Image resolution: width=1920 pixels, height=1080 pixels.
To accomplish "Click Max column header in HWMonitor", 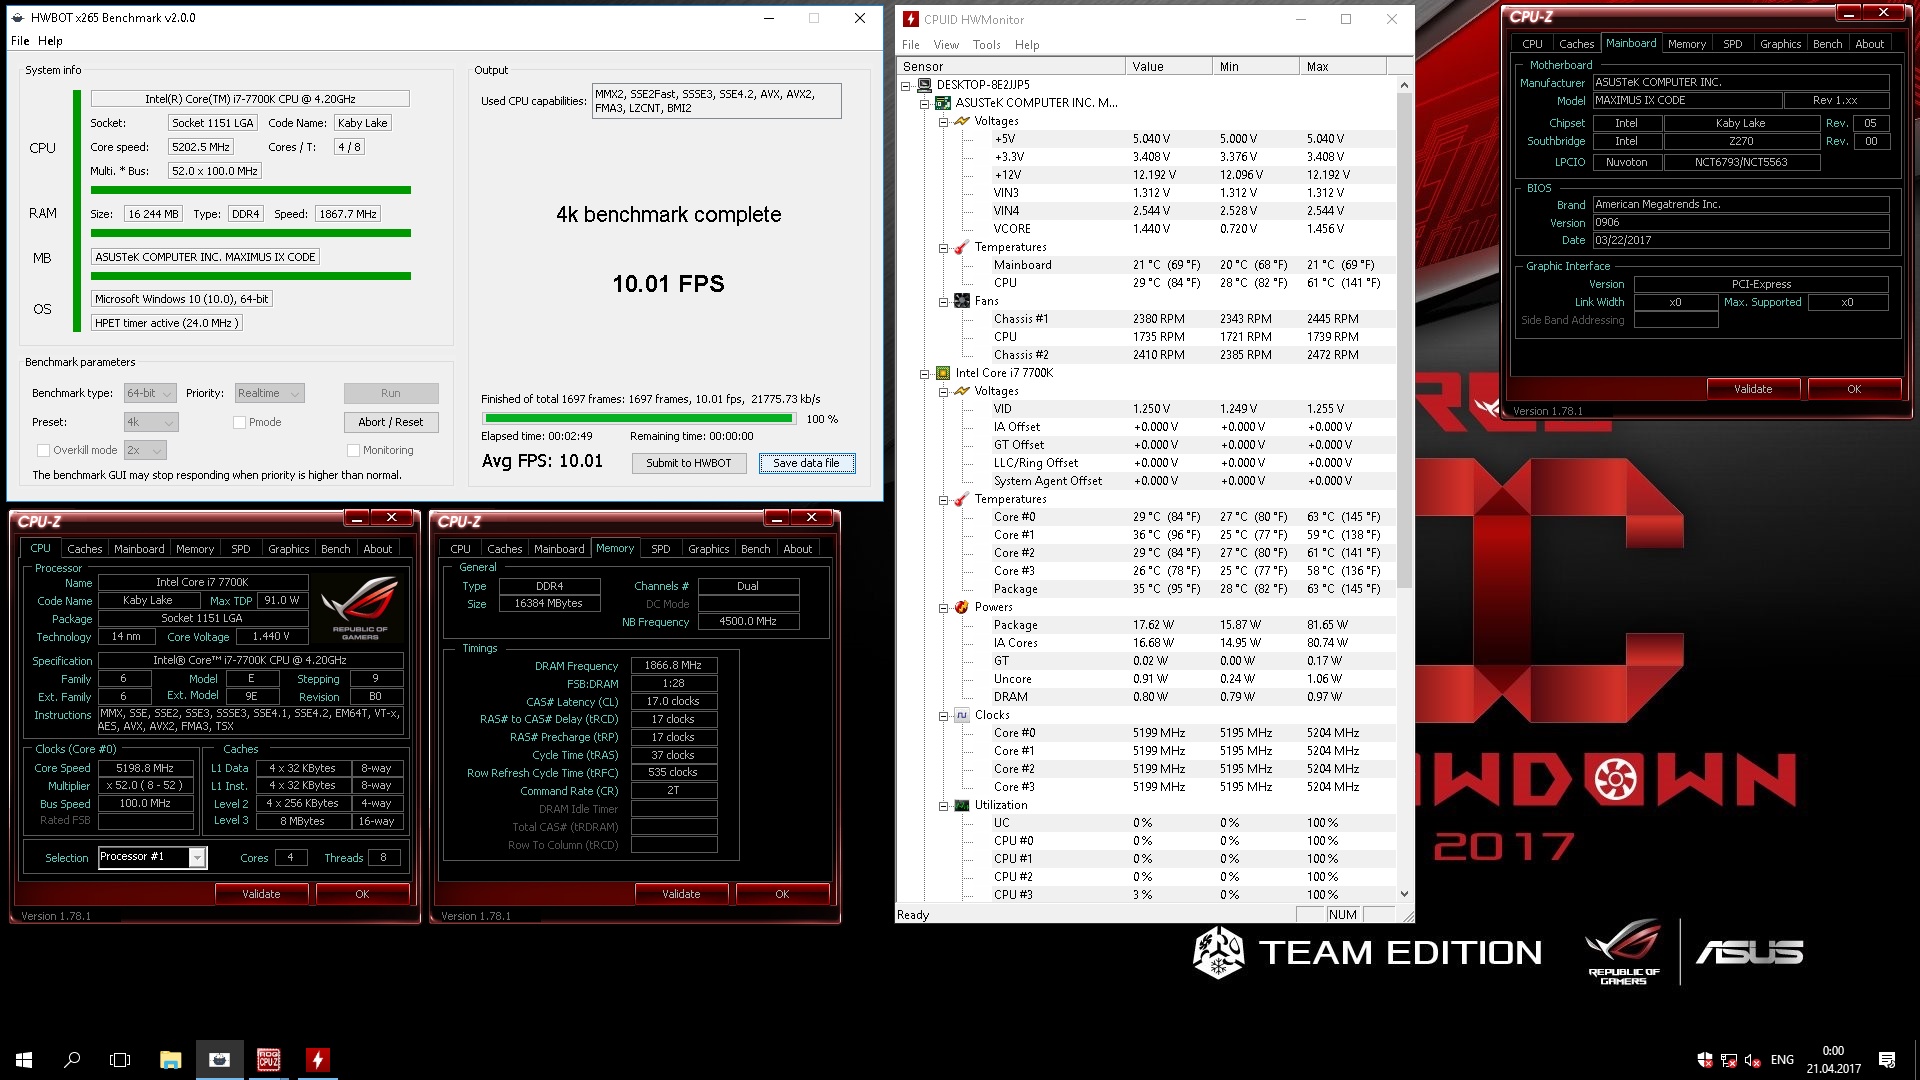I will click(x=1343, y=67).
